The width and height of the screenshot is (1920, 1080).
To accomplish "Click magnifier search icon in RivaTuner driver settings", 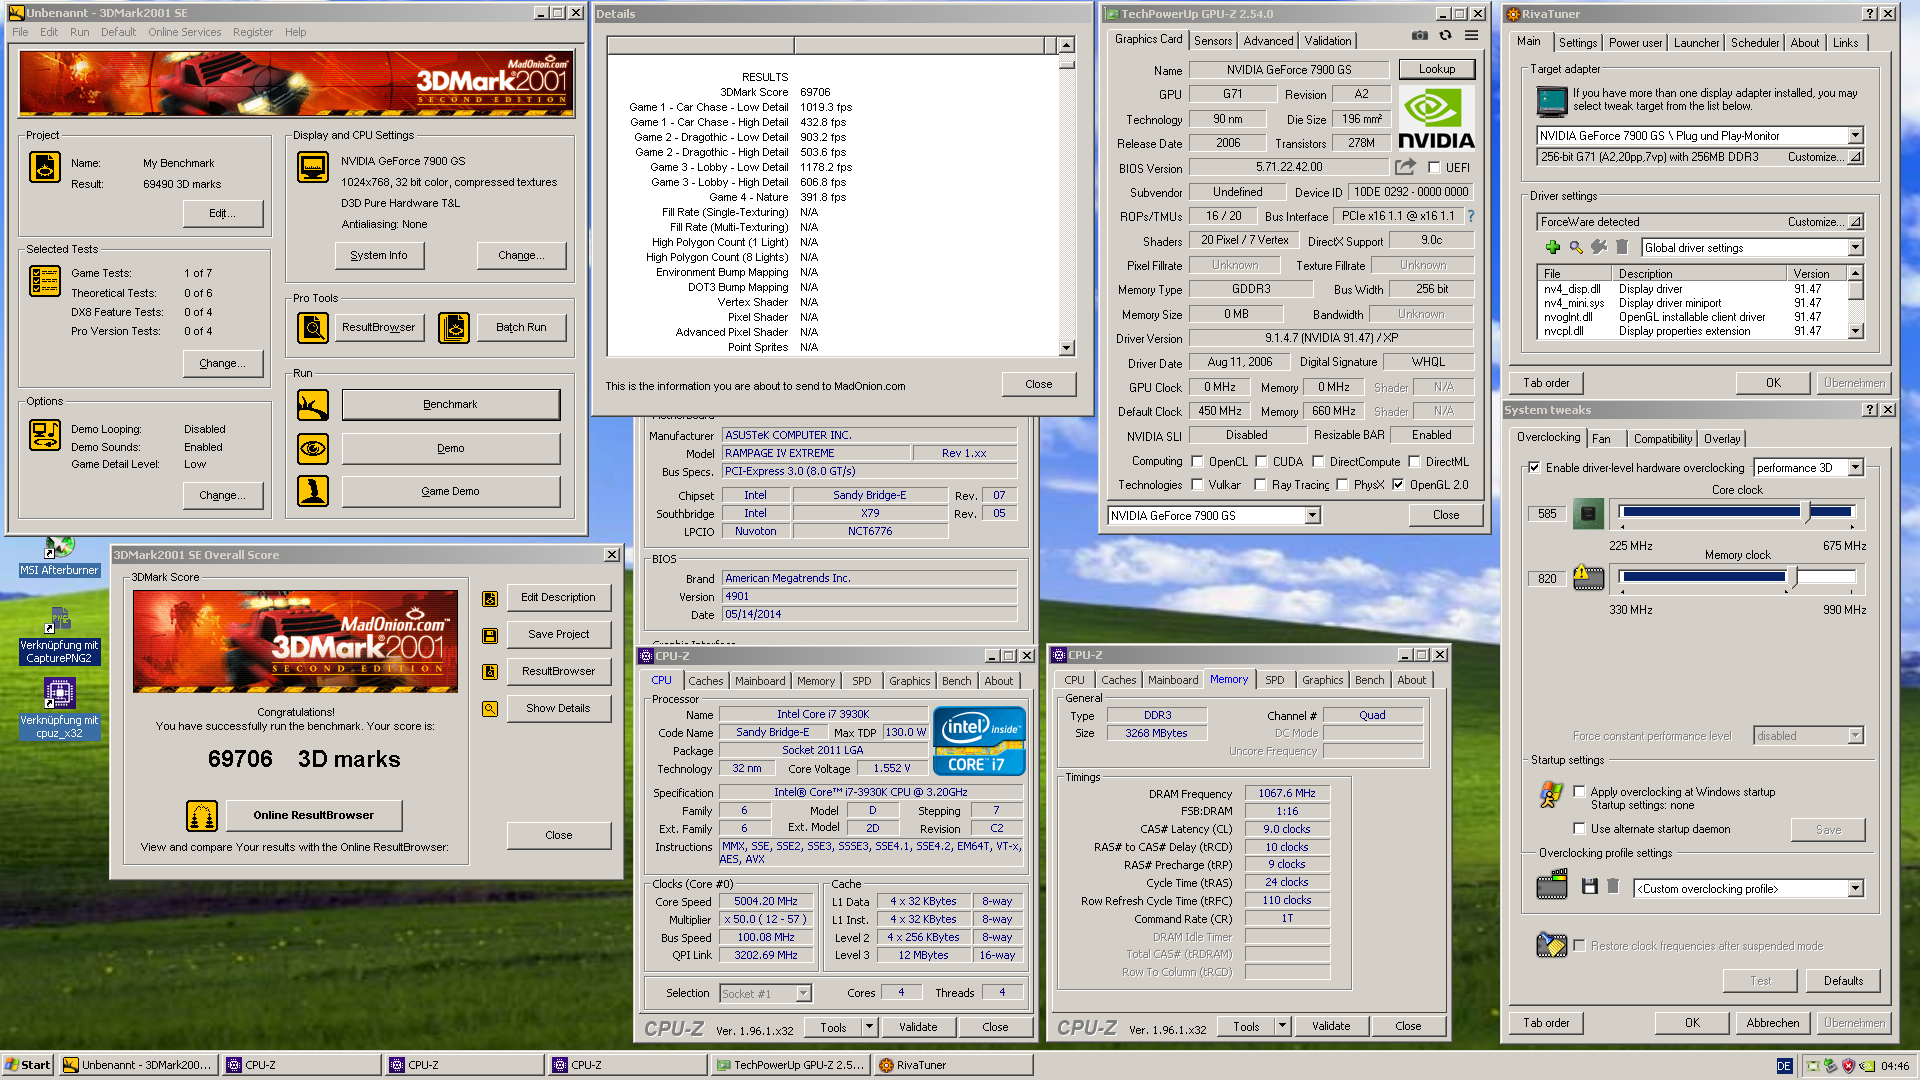I will click(x=1576, y=247).
